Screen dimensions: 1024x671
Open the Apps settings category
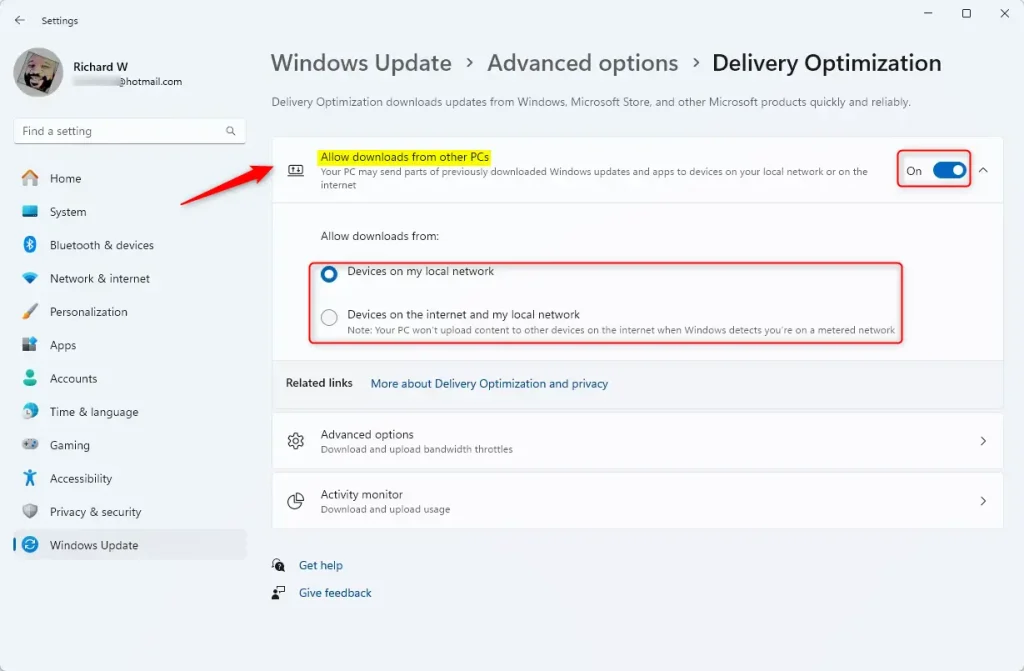click(x=129, y=345)
